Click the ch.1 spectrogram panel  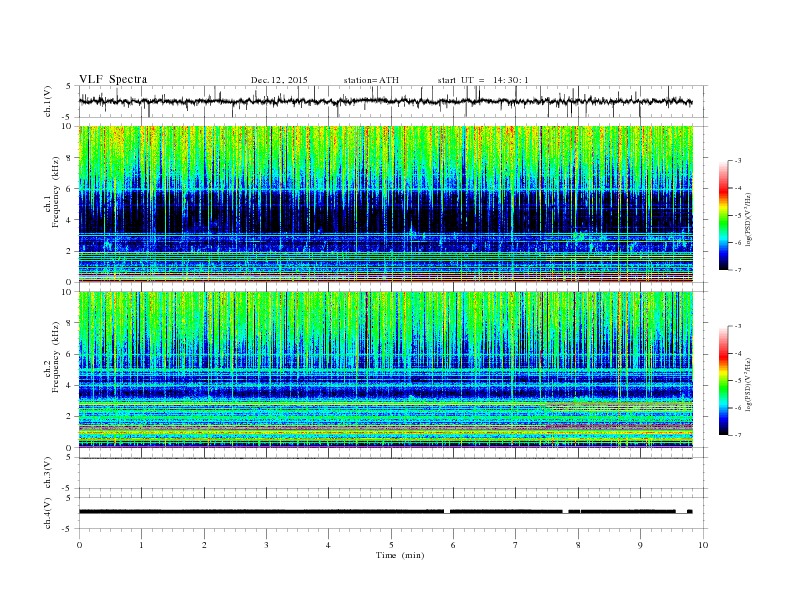click(x=385, y=204)
